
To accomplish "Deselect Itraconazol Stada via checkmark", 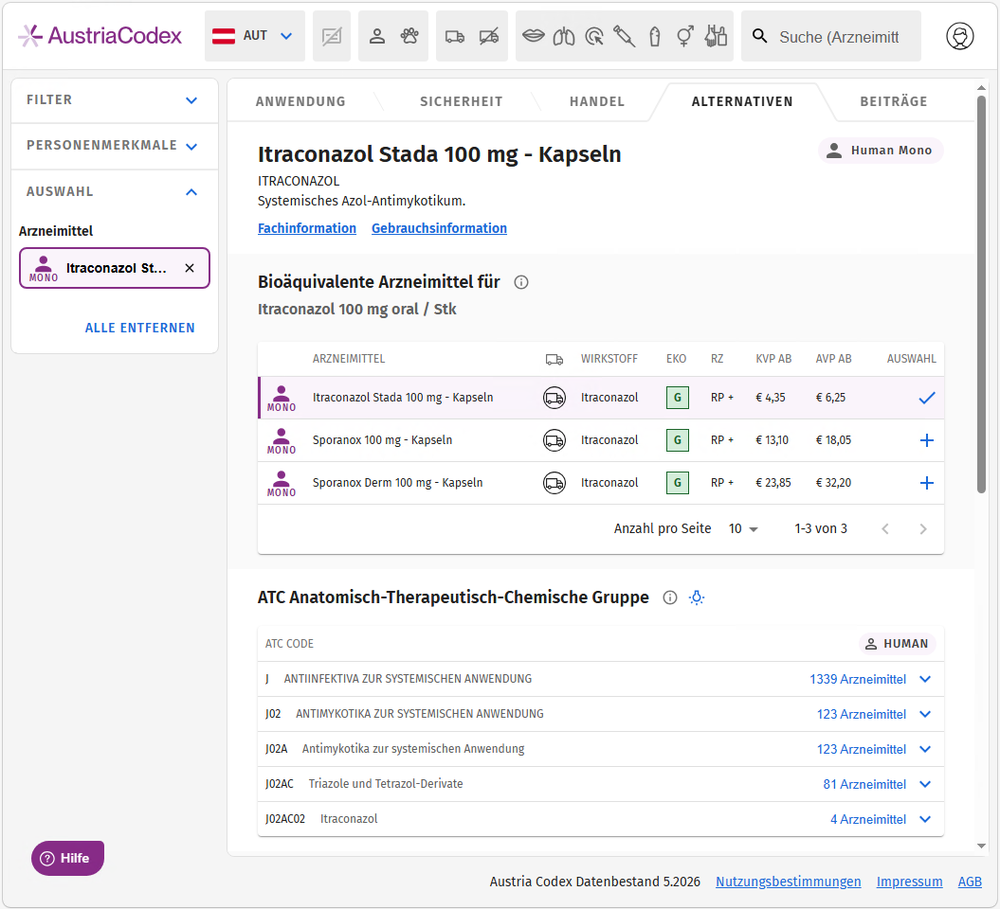I will click(927, 398).
